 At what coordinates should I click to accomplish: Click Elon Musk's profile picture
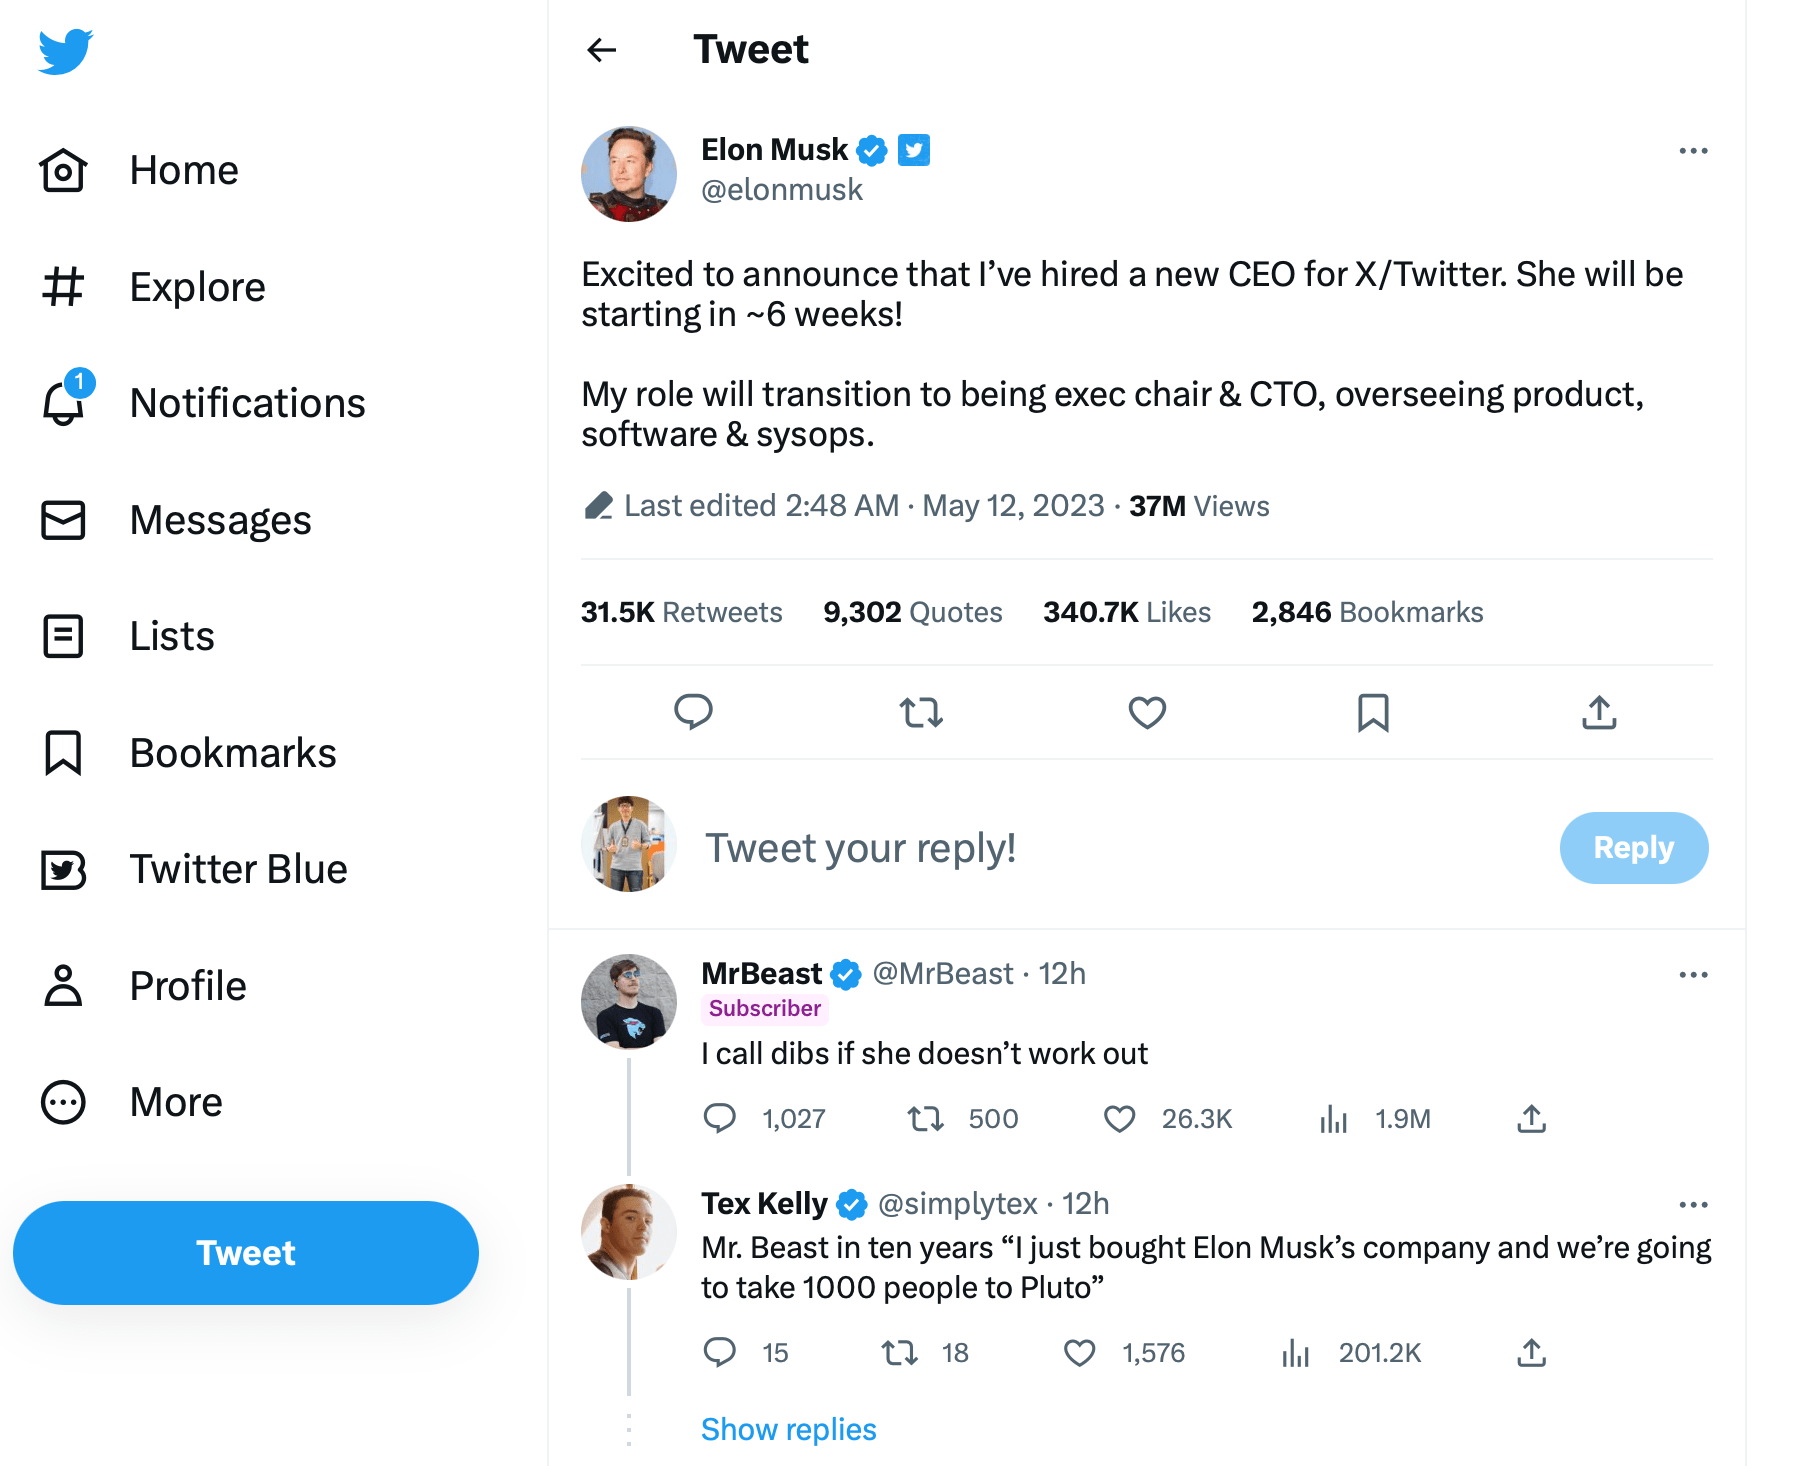pyautogui.click(x=629, y=174)
